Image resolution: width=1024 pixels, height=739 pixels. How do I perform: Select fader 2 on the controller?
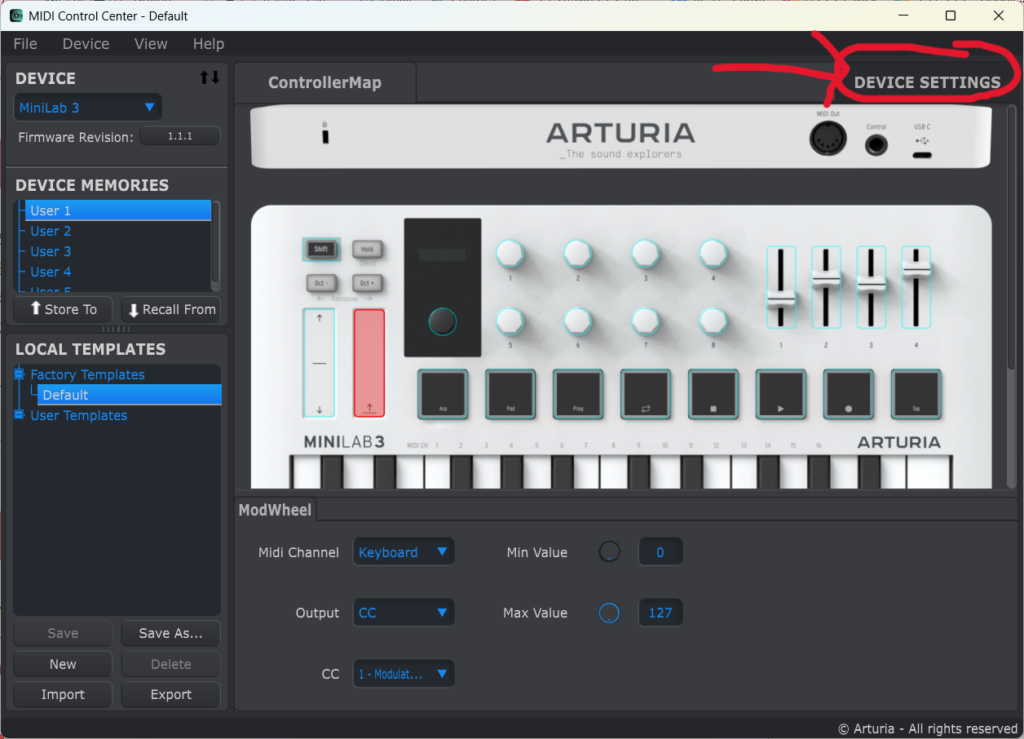[x=826, y=287]
